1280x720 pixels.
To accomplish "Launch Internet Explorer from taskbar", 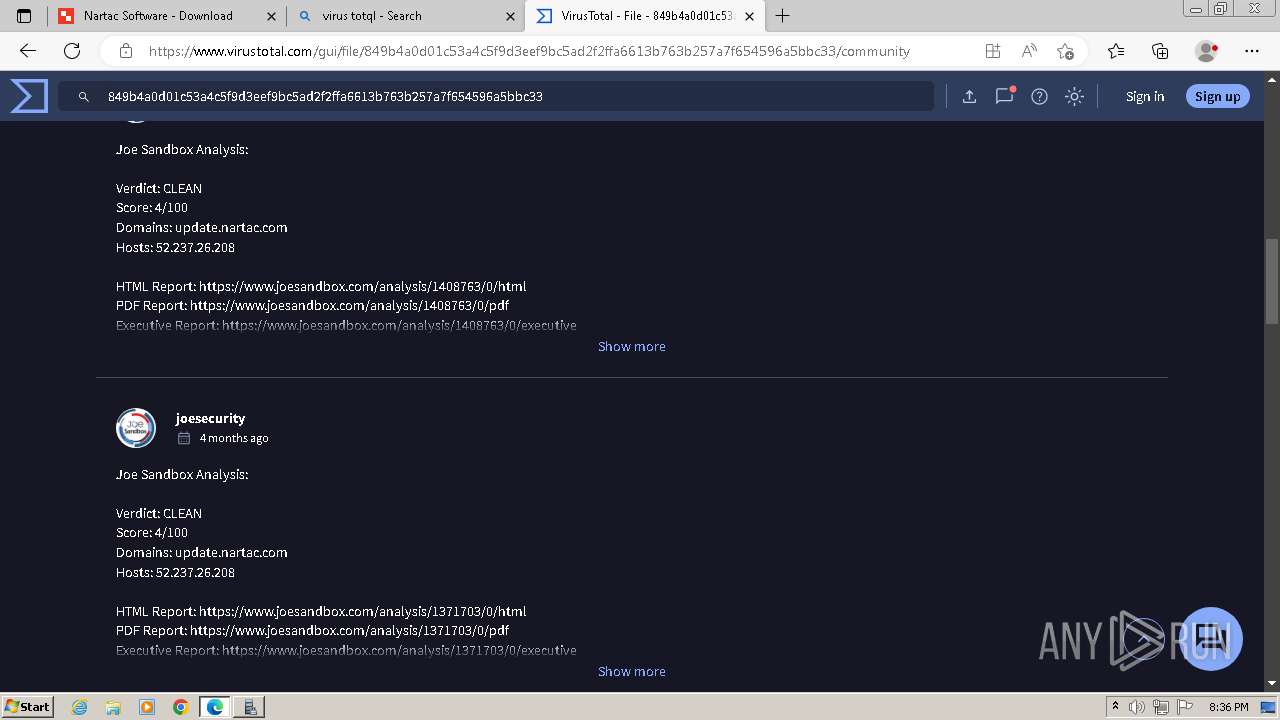I will (x=80, y=707).
